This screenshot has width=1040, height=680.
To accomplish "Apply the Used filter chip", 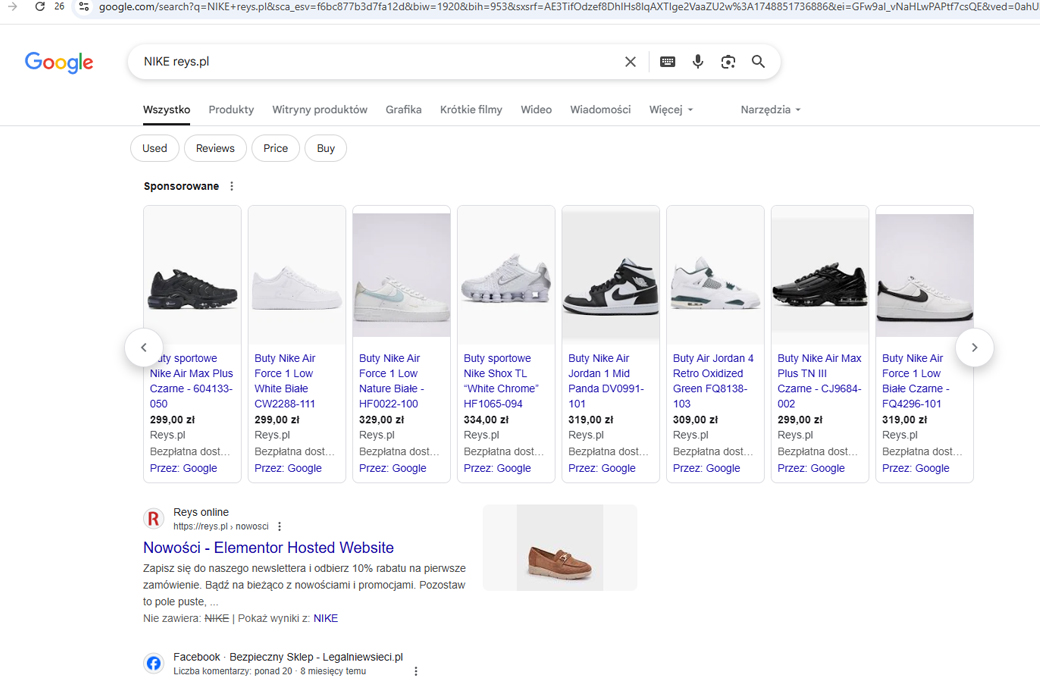I will (x=155, y=148).
